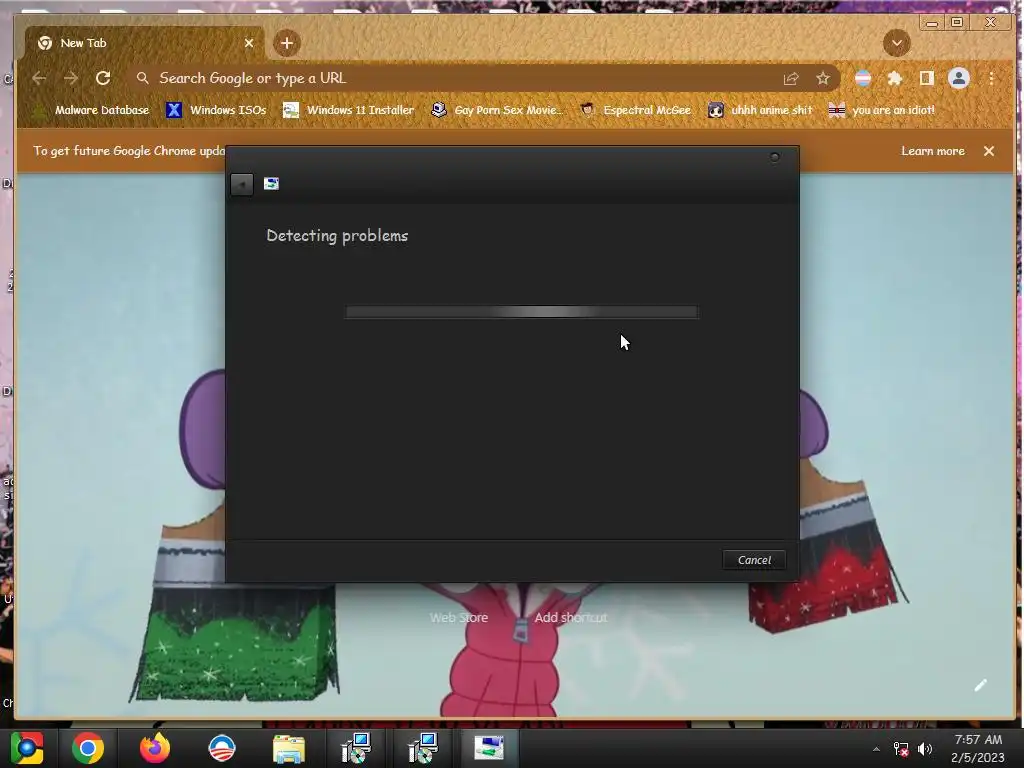
Task: Expand the tab search dropdown chevron
Action: click(x=897, y=43)
